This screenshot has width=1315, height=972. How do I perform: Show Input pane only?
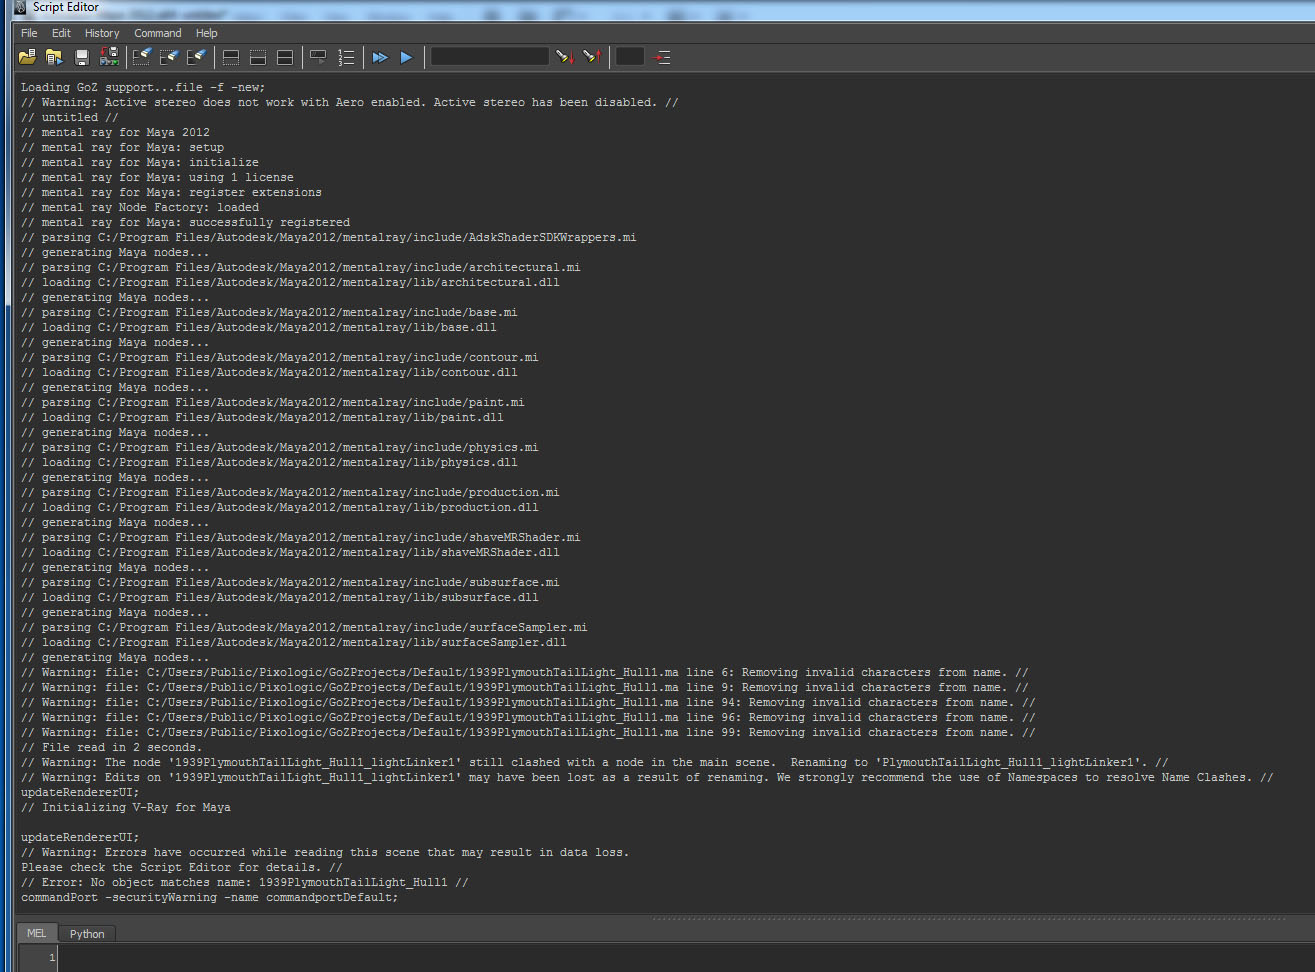point(258,57)
